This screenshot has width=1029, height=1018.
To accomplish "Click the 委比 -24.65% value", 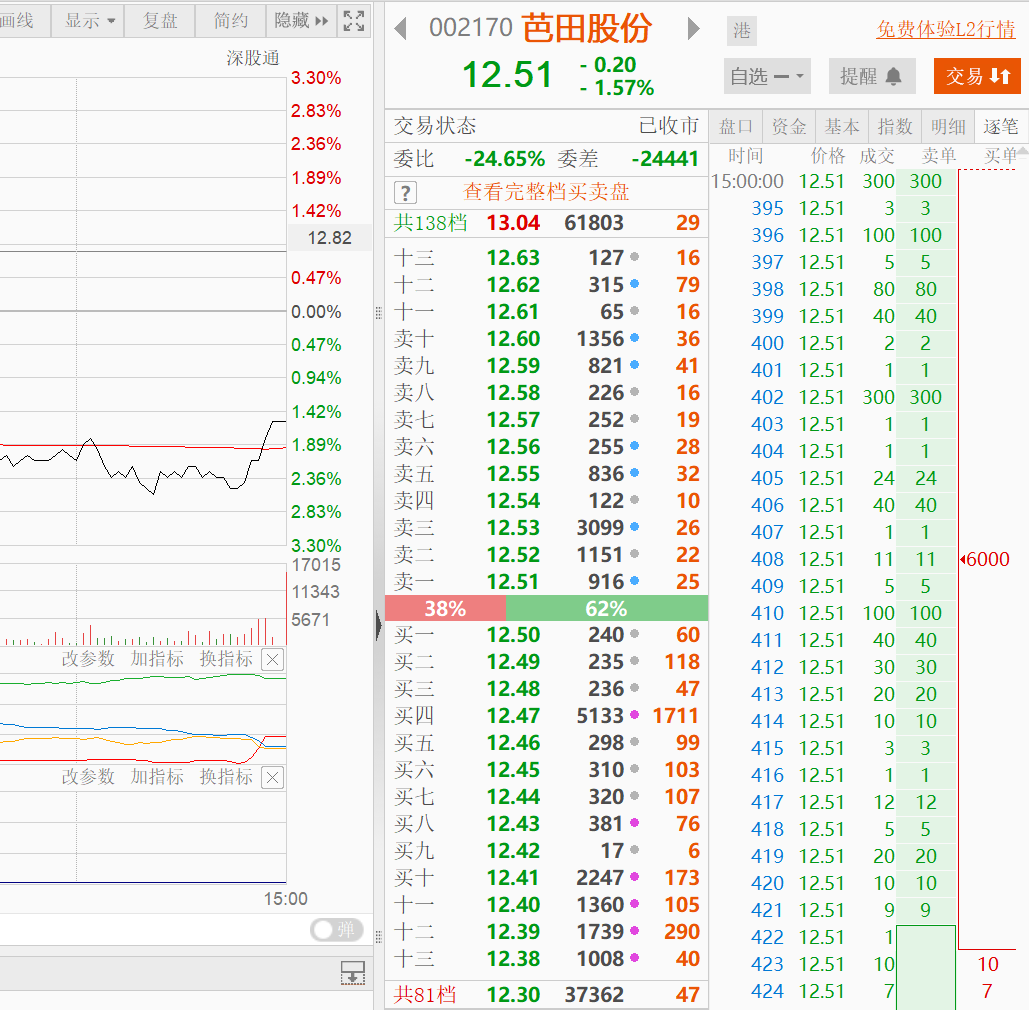I will [504, 159].
